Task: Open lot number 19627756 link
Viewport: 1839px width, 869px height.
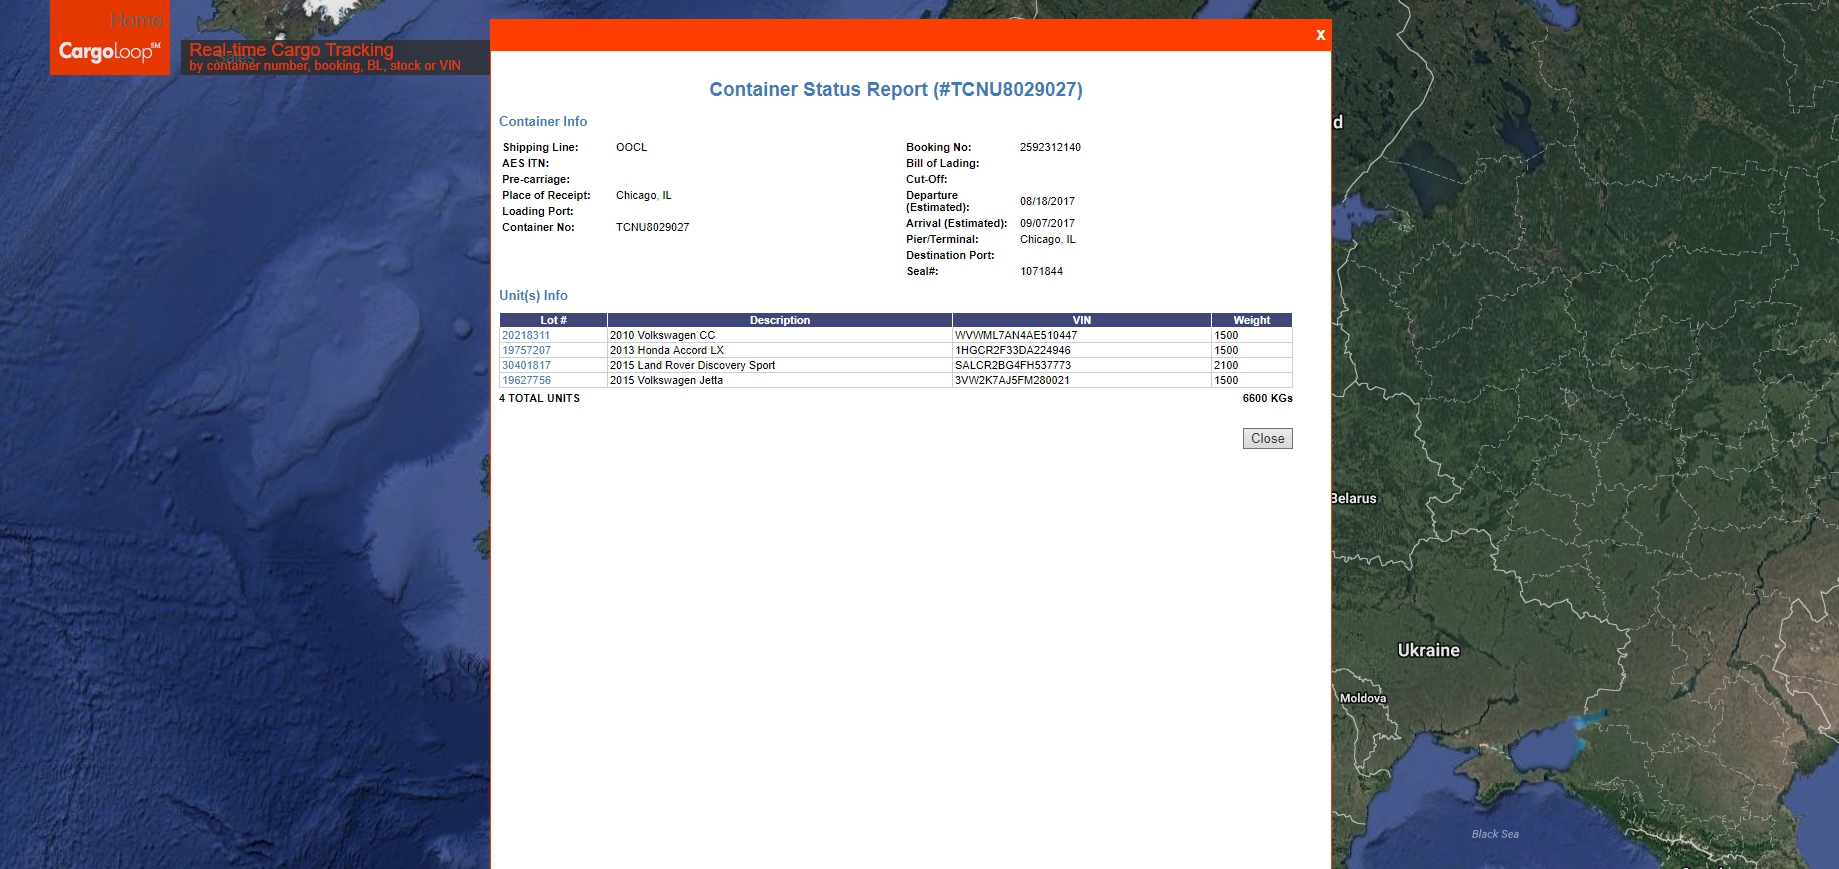Action: pos(526,380)
